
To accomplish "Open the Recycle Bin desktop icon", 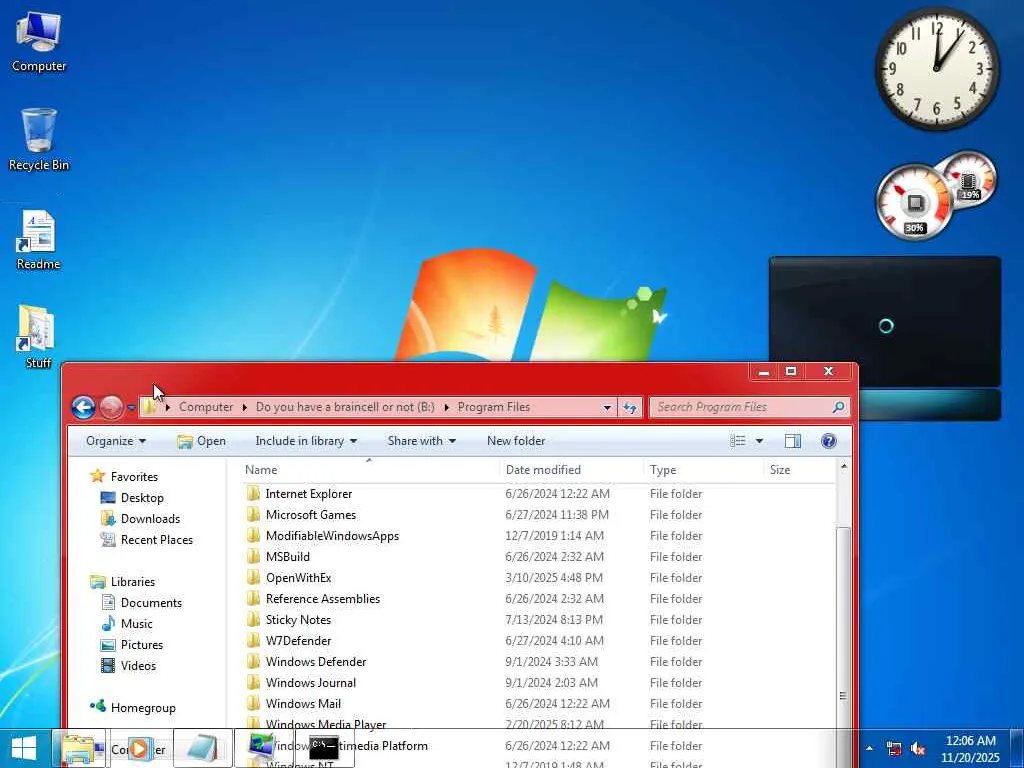I will [39, 140].
